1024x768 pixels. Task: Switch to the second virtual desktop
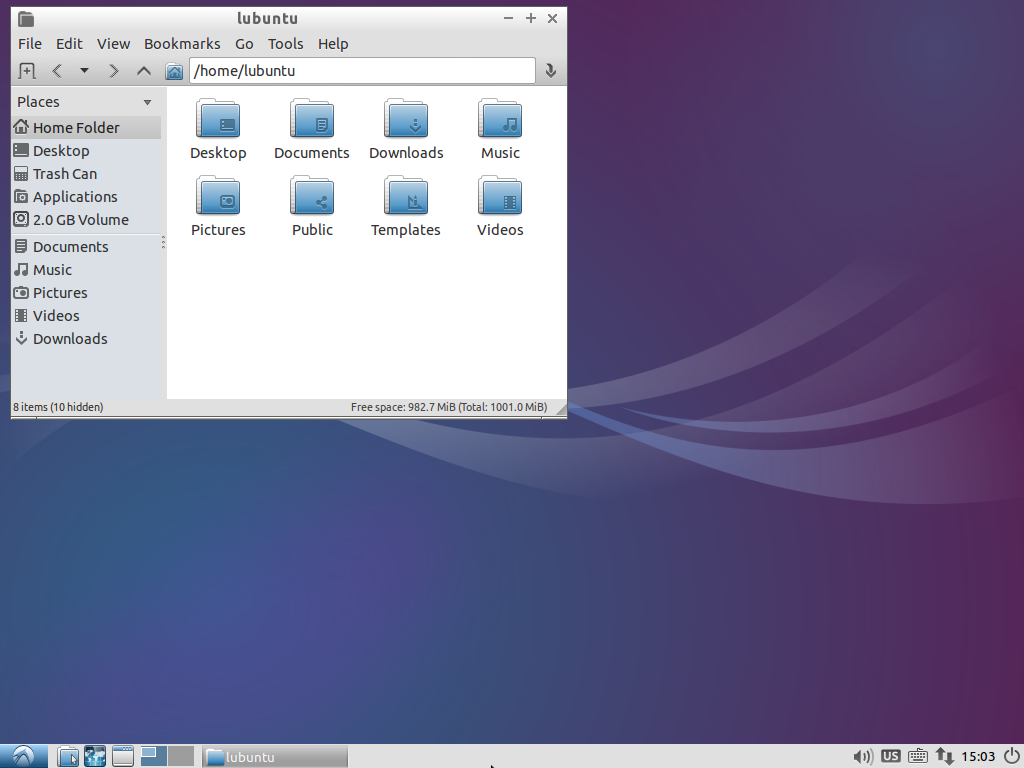[181, 756]
